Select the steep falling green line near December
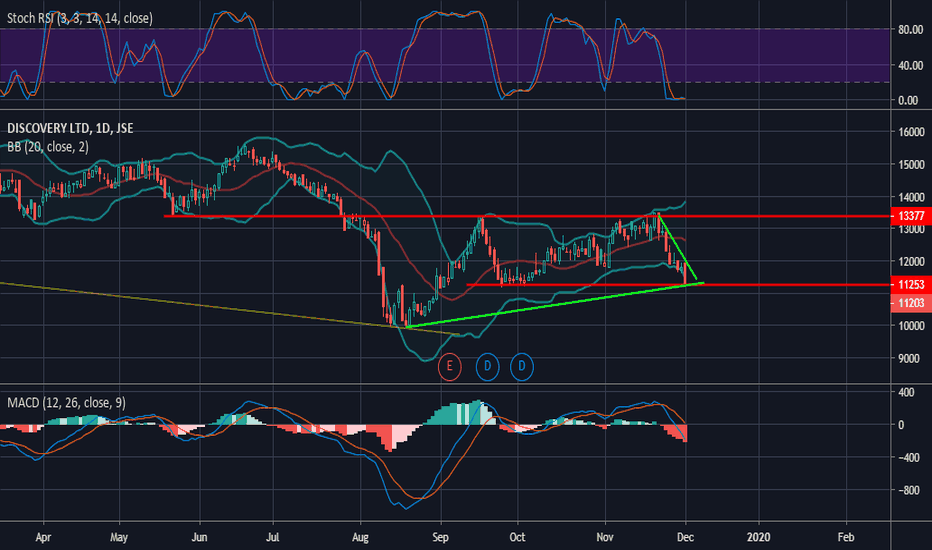This screenshot has width=932, height=550. [678, 247]
